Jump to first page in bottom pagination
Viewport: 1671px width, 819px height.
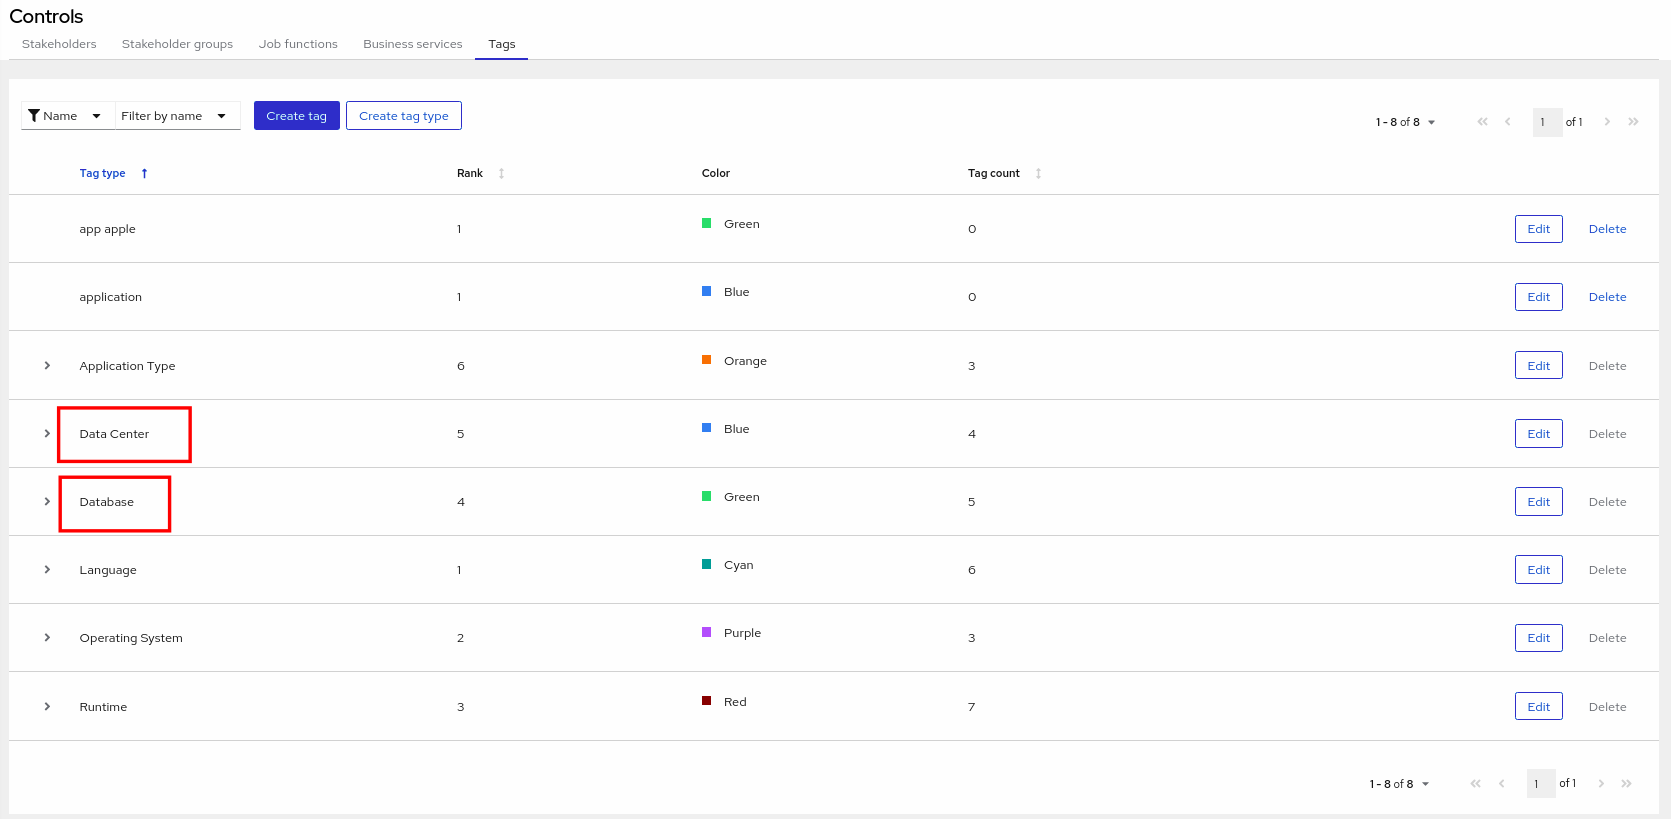1475,784
